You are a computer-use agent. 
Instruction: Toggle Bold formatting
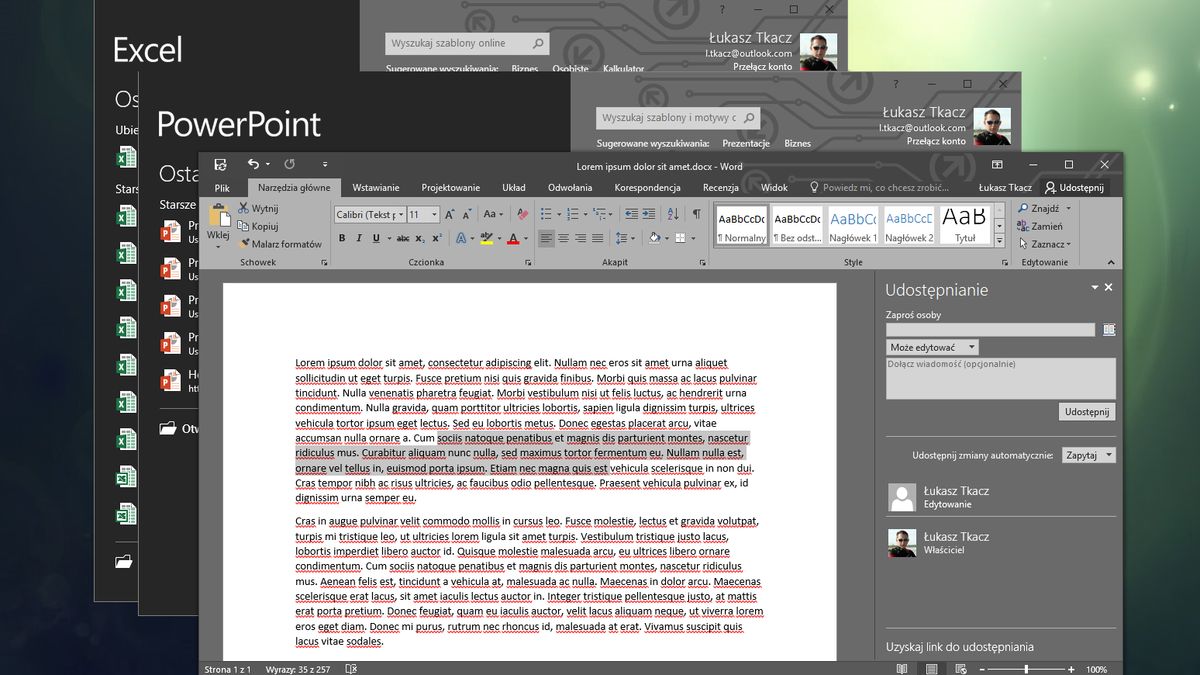[x=342, y=238]
